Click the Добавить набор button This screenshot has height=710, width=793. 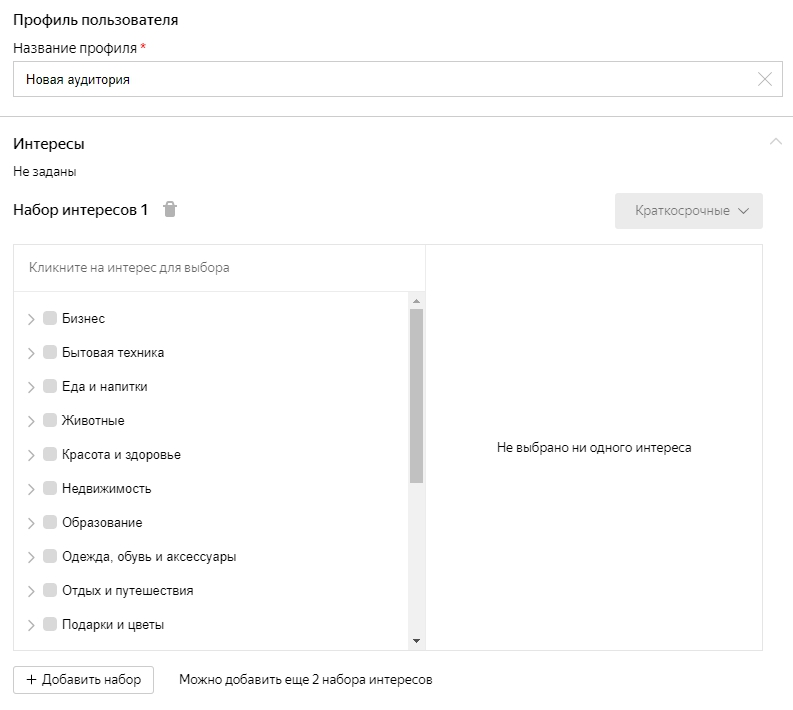click(84, 680)
